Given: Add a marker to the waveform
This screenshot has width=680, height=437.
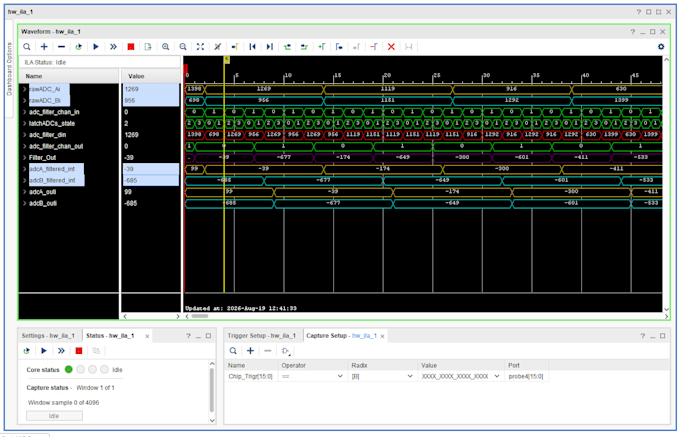Looking at the screenshot, I should pyautogui.click(x=322, y=47).
